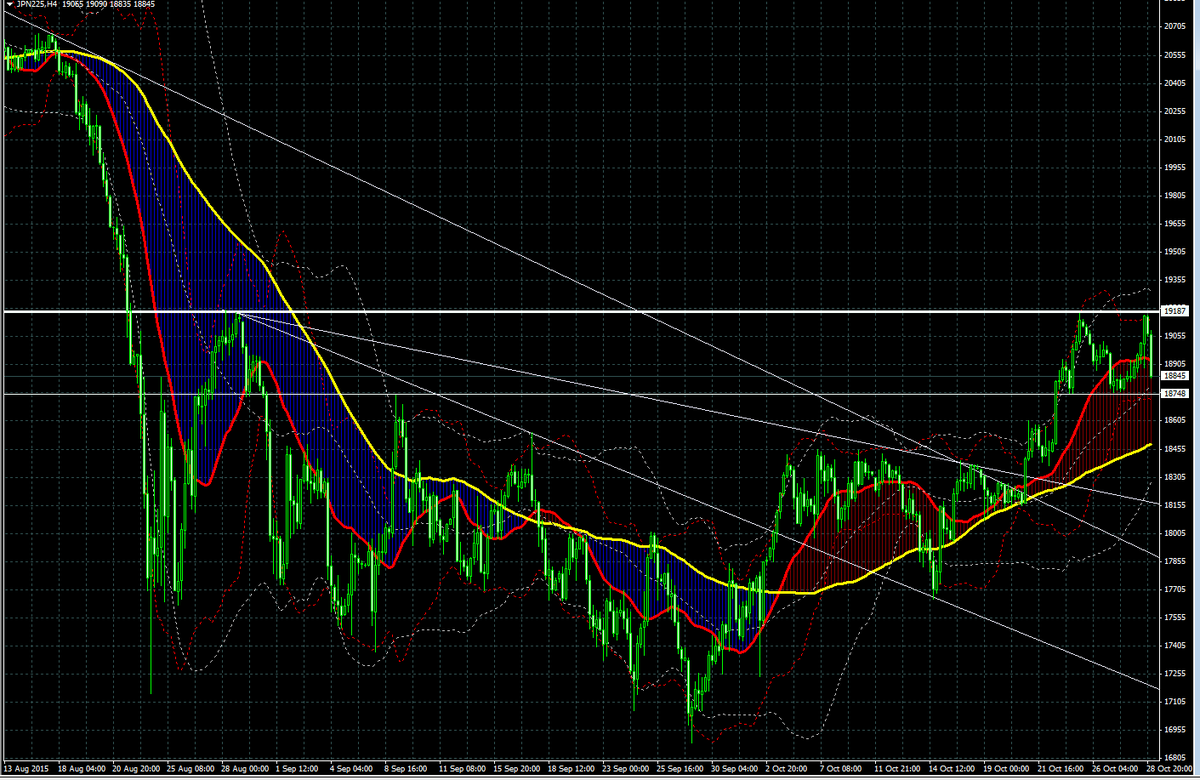Viewport: 1200px width, 780px height.
Task: Click the OHLC values 19065 19090 18835 18845
Action: click(109, 5)
